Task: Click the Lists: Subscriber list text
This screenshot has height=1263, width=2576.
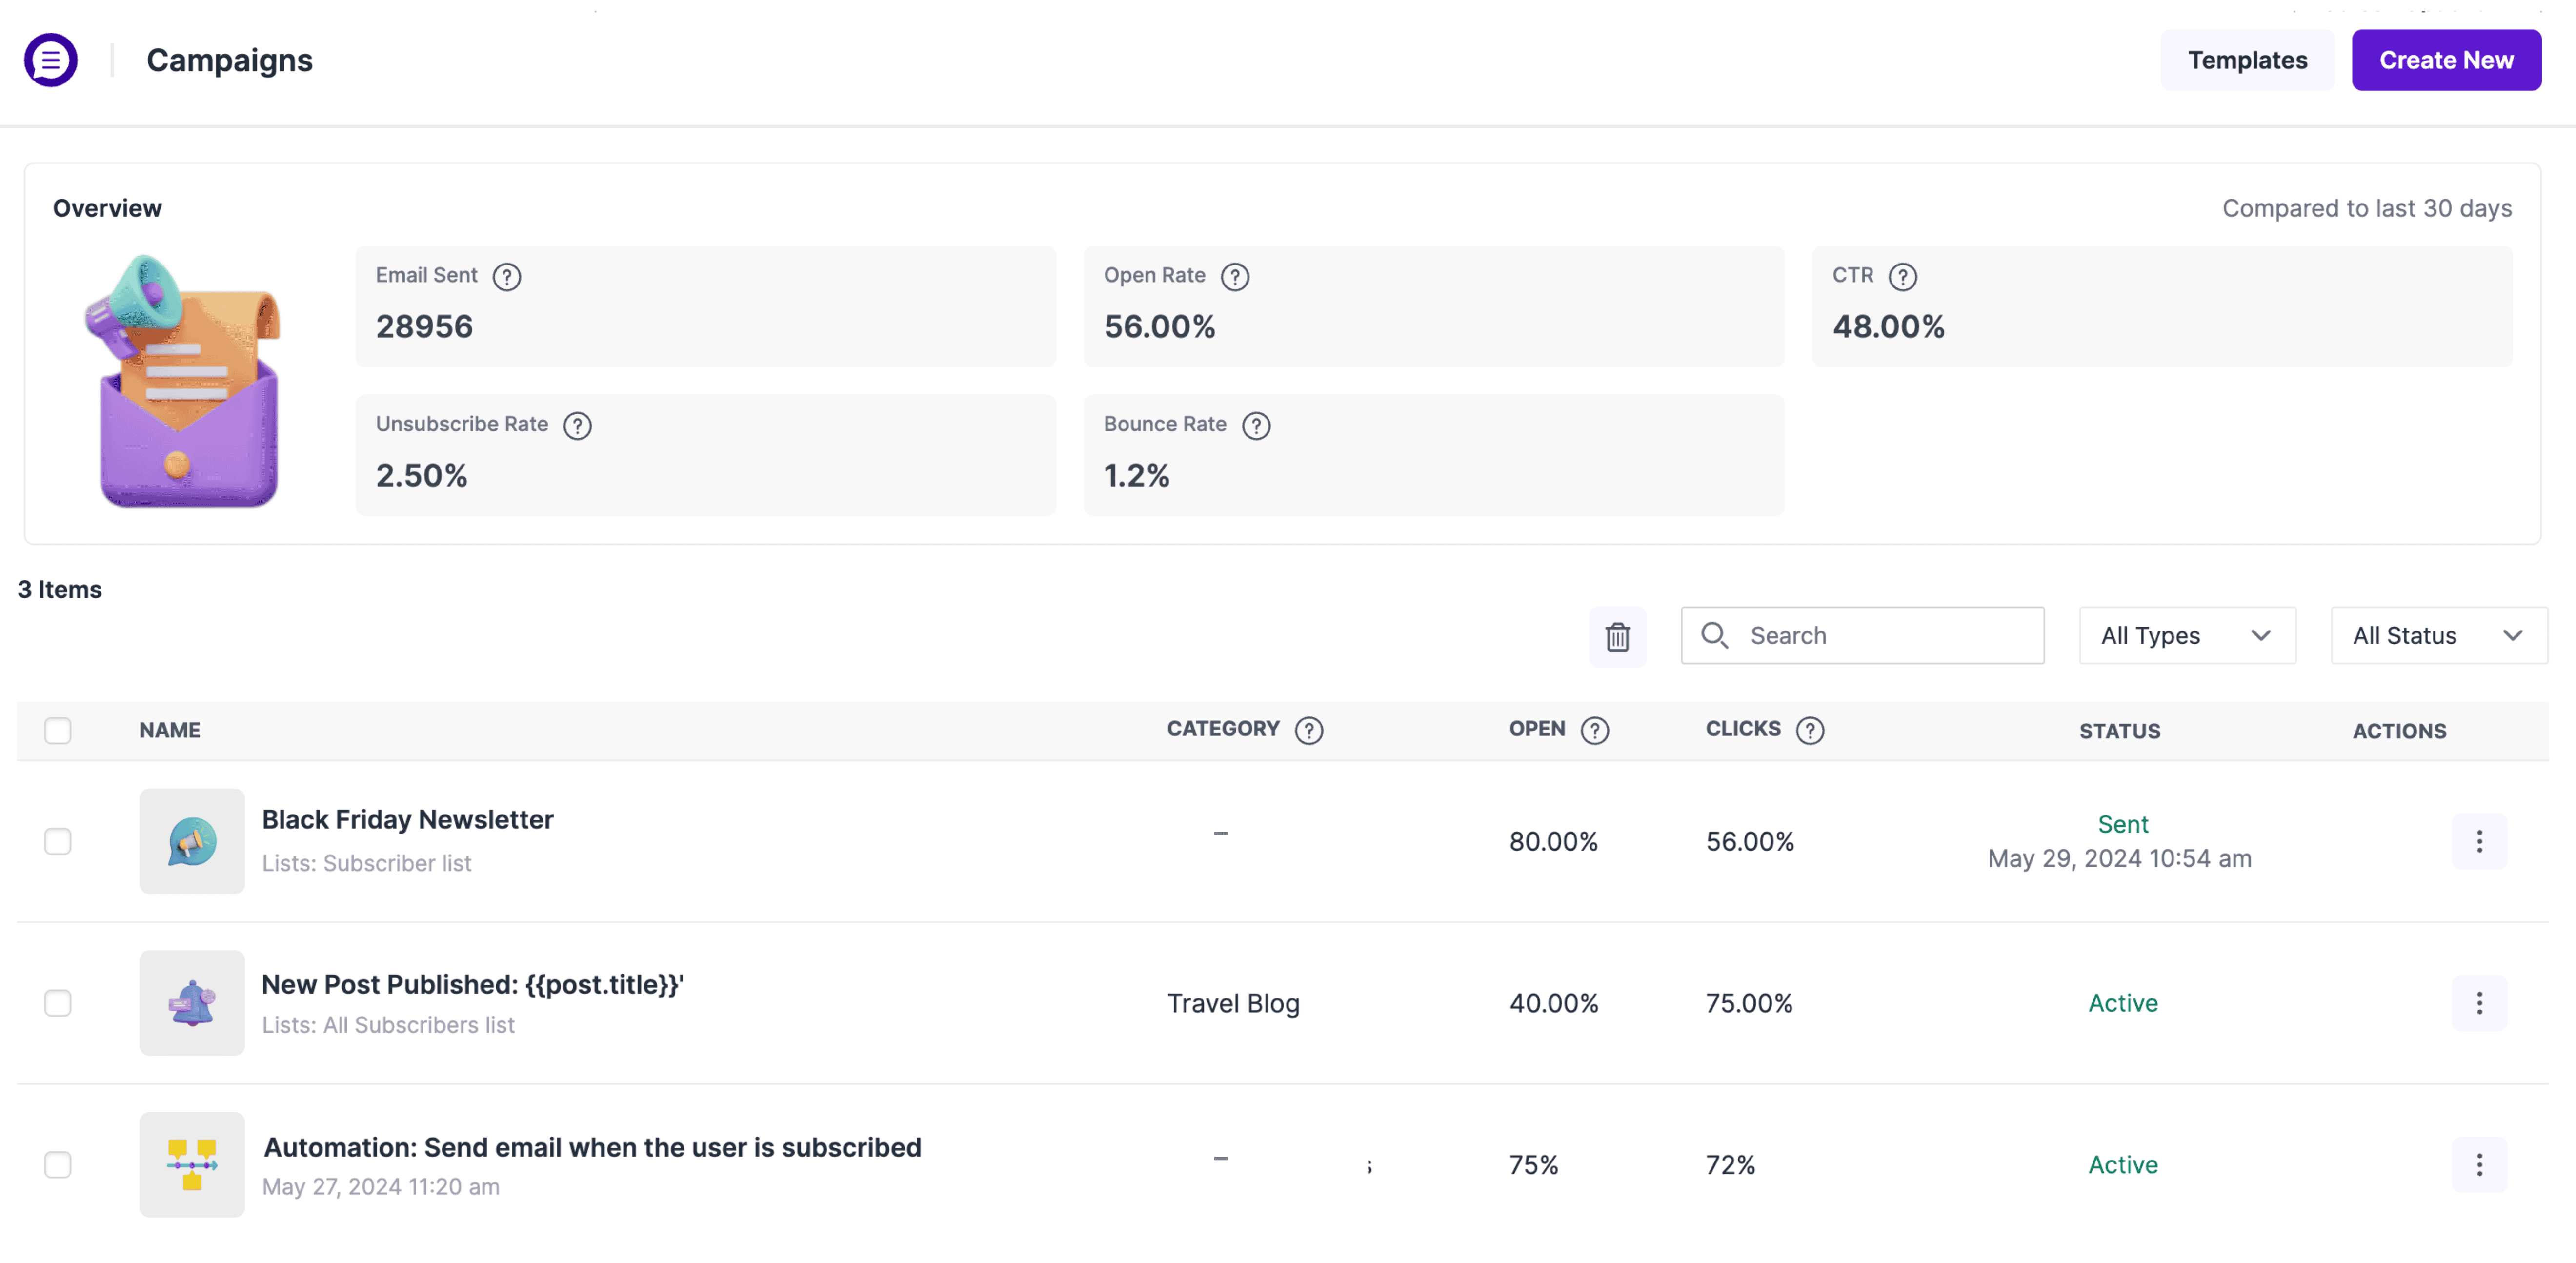Action: (x=366, y=863)
